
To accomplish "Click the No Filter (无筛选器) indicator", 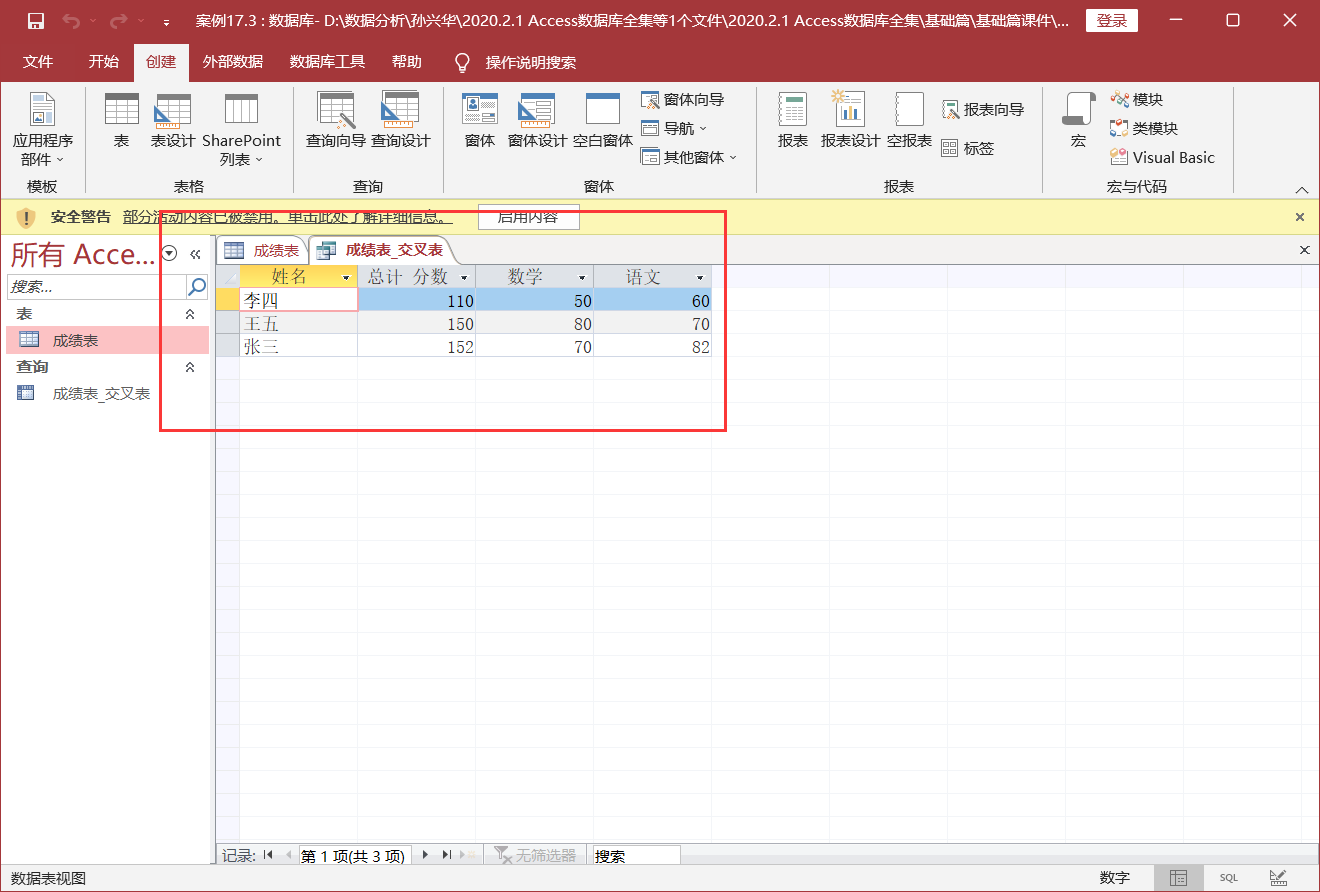I will tap(536, 855).
